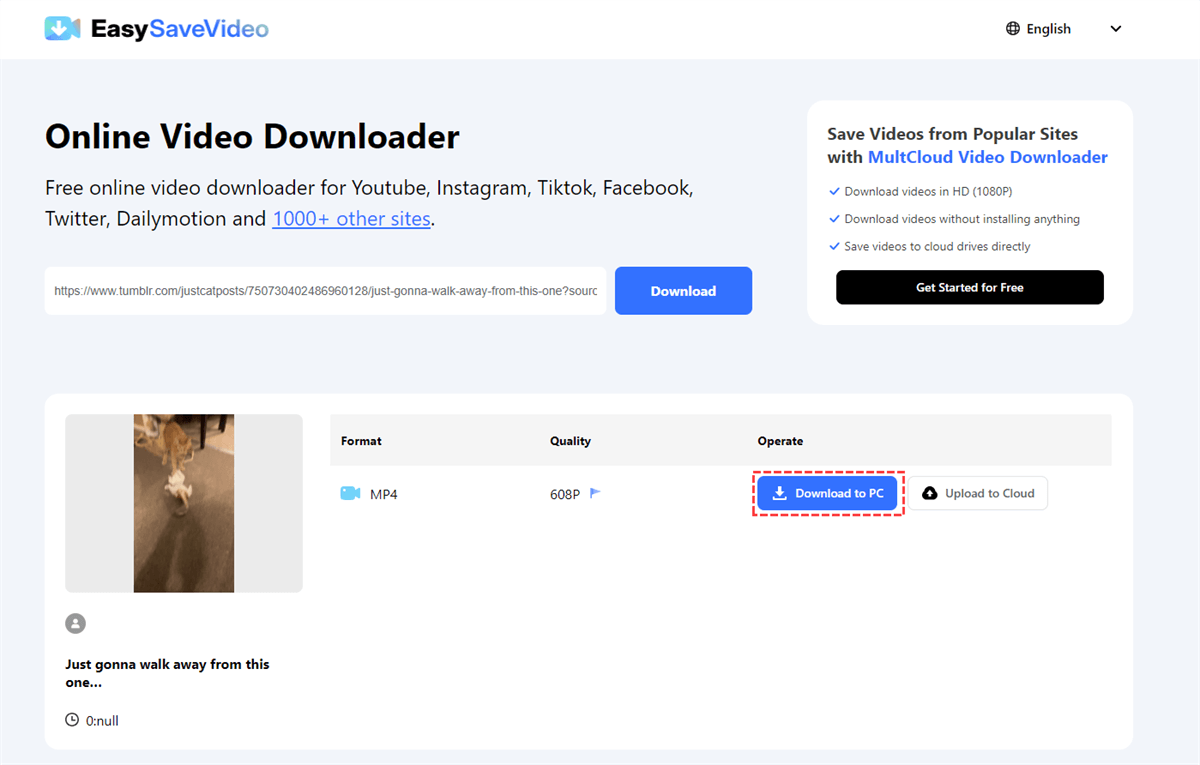This screenshot has width=1200, height=765.
Task: Click the "Format" column header
Action: pos(361,441)
